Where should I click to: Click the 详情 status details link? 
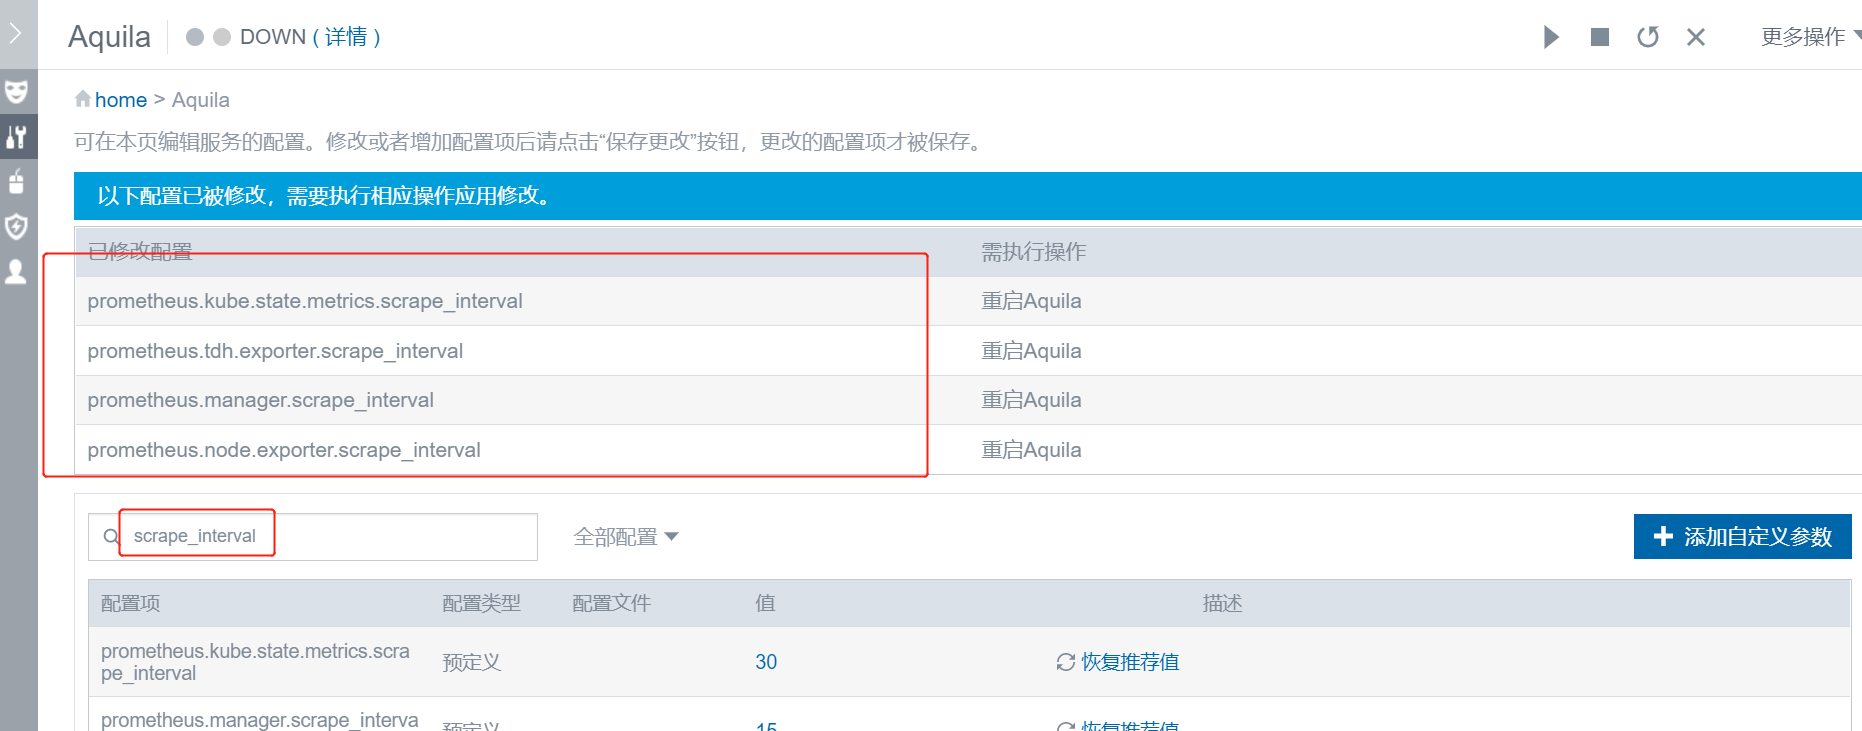(346, 37)
